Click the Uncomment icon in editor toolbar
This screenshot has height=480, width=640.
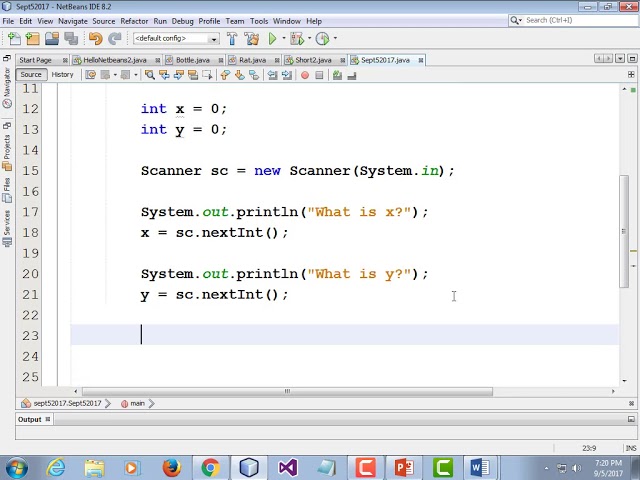pyautogui.click(x=352, y=75)
